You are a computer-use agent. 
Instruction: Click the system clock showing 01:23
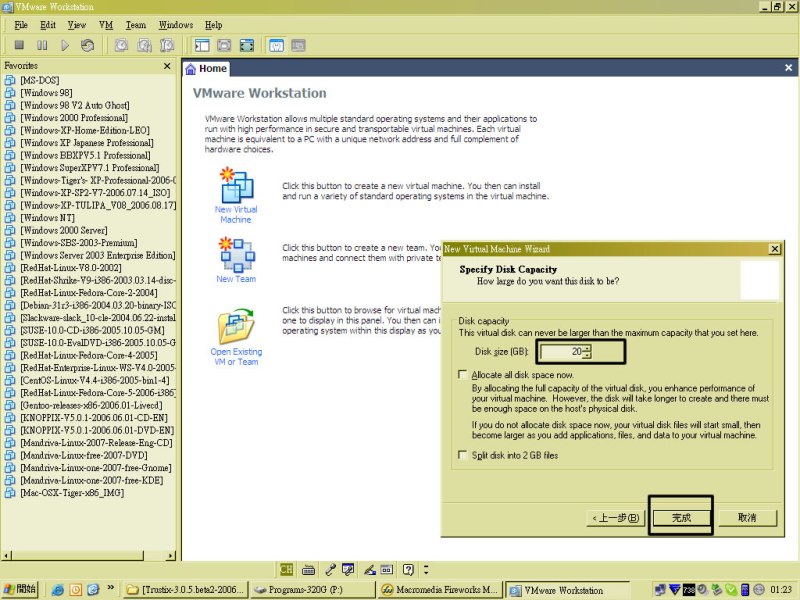[x=781, y=590]
